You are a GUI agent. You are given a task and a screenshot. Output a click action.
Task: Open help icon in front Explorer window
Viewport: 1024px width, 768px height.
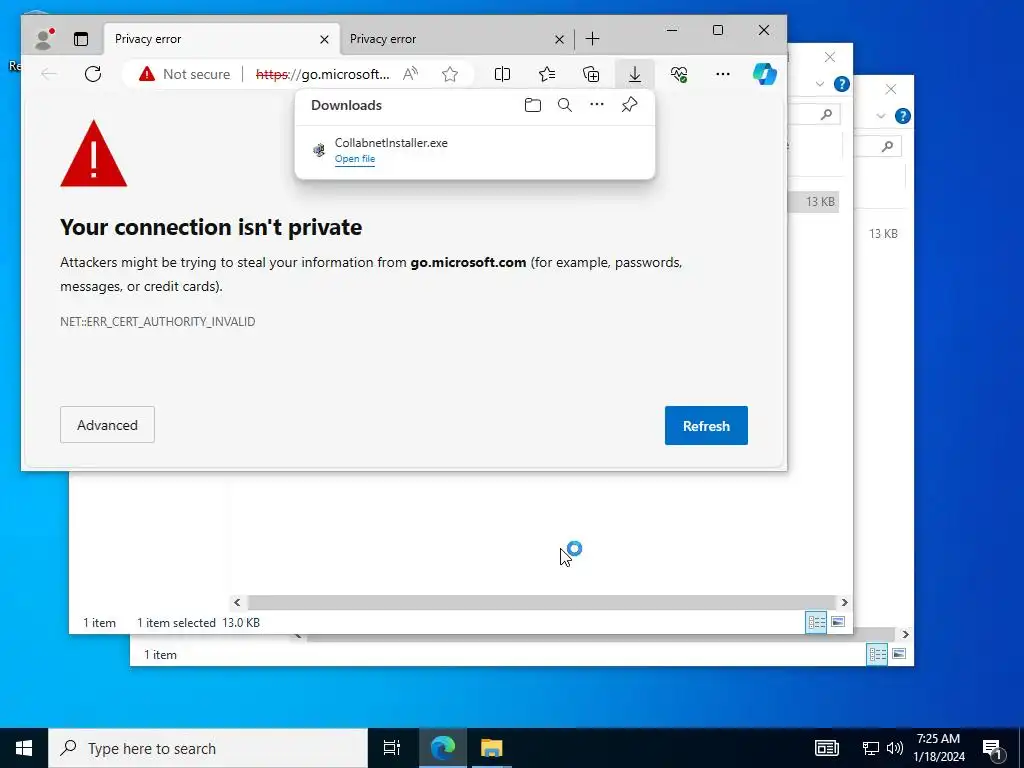(842, 84)
